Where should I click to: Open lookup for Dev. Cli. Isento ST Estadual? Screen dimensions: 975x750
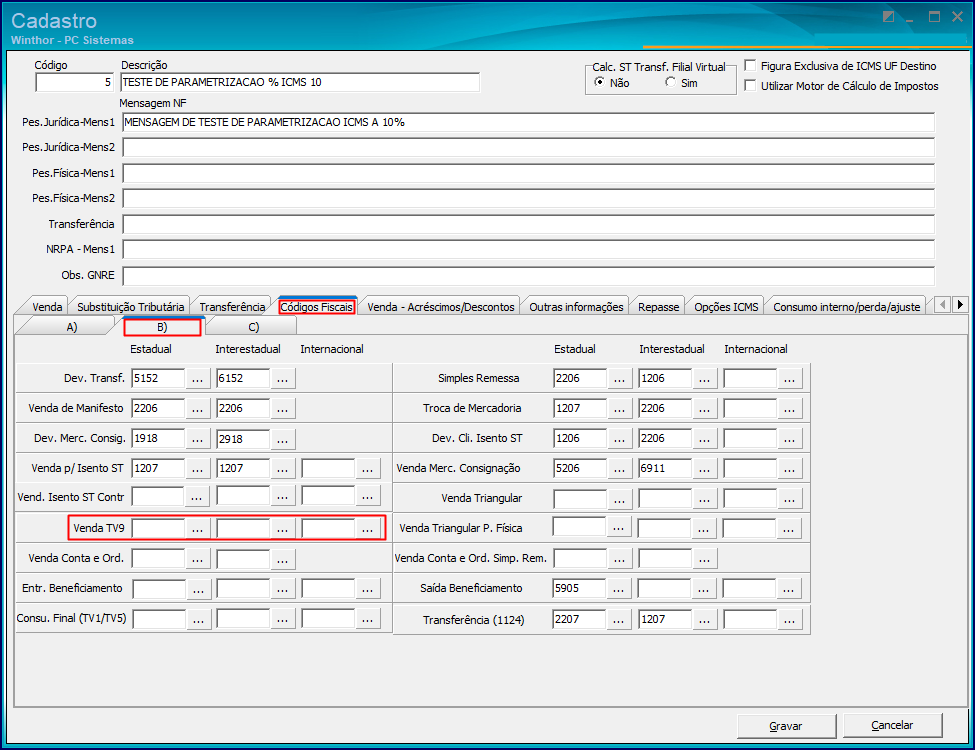(x=619, y=438)
